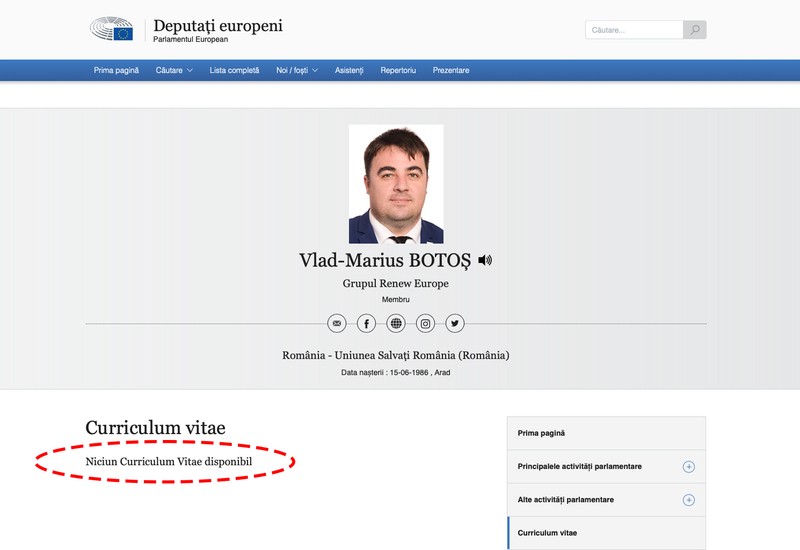Click the name Vlad-Marius BOTOȘ
The width and height of the screenshot is (800, 550).
coord(385,261)
